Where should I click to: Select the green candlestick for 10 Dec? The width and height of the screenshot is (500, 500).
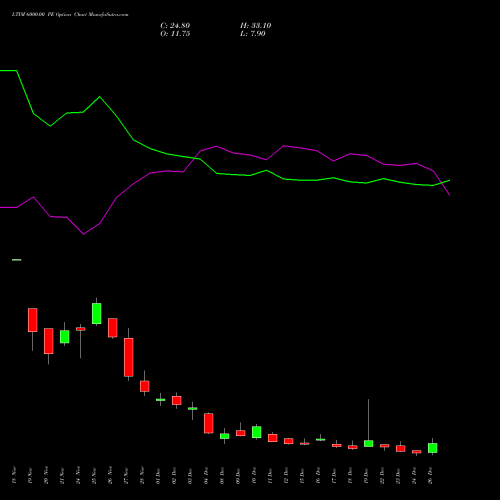coord(257,432)
